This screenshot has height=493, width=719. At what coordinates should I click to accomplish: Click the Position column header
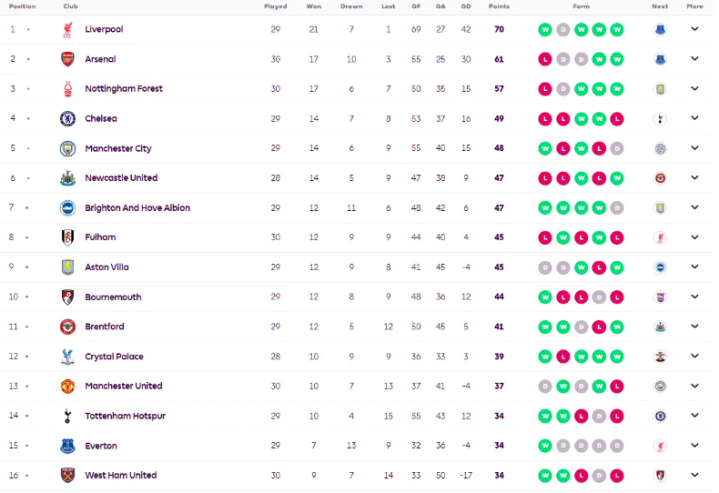coord(22,6)
